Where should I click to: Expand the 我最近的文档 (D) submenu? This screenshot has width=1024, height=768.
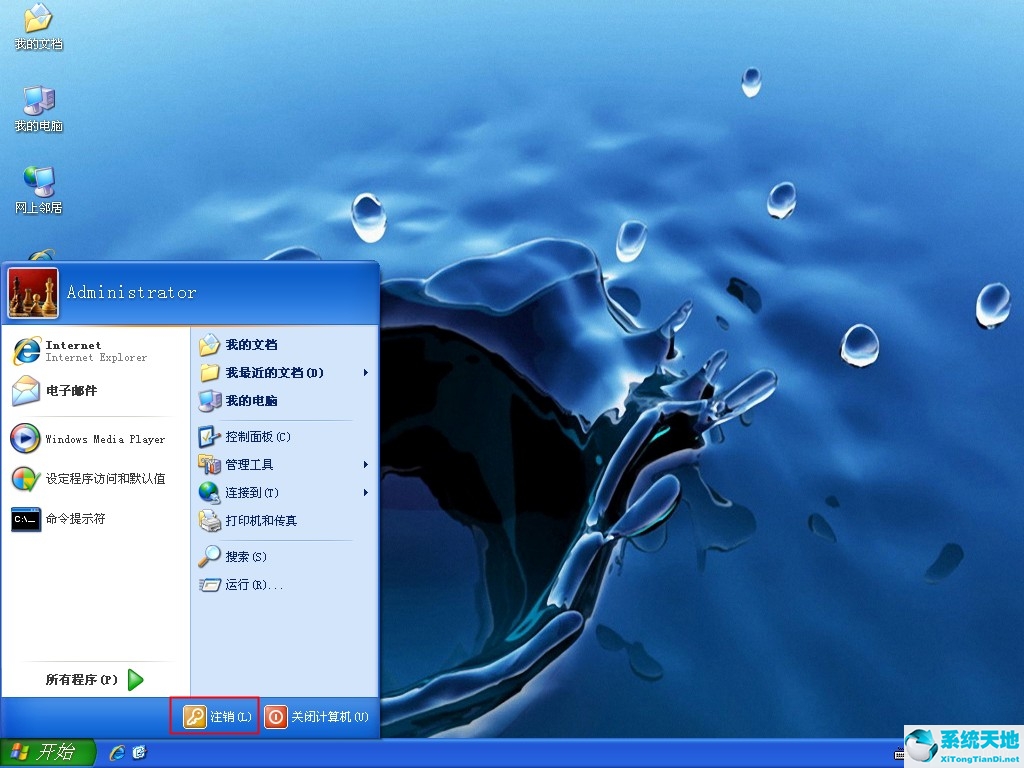click(x=285, y=373)
